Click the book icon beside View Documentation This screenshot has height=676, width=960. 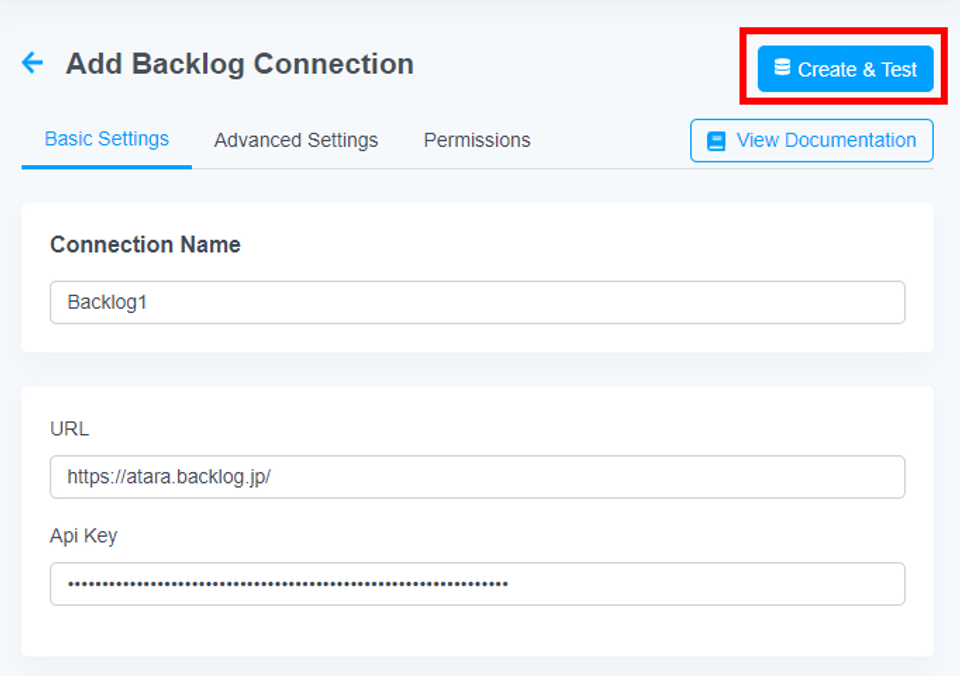tap(716, 141)
